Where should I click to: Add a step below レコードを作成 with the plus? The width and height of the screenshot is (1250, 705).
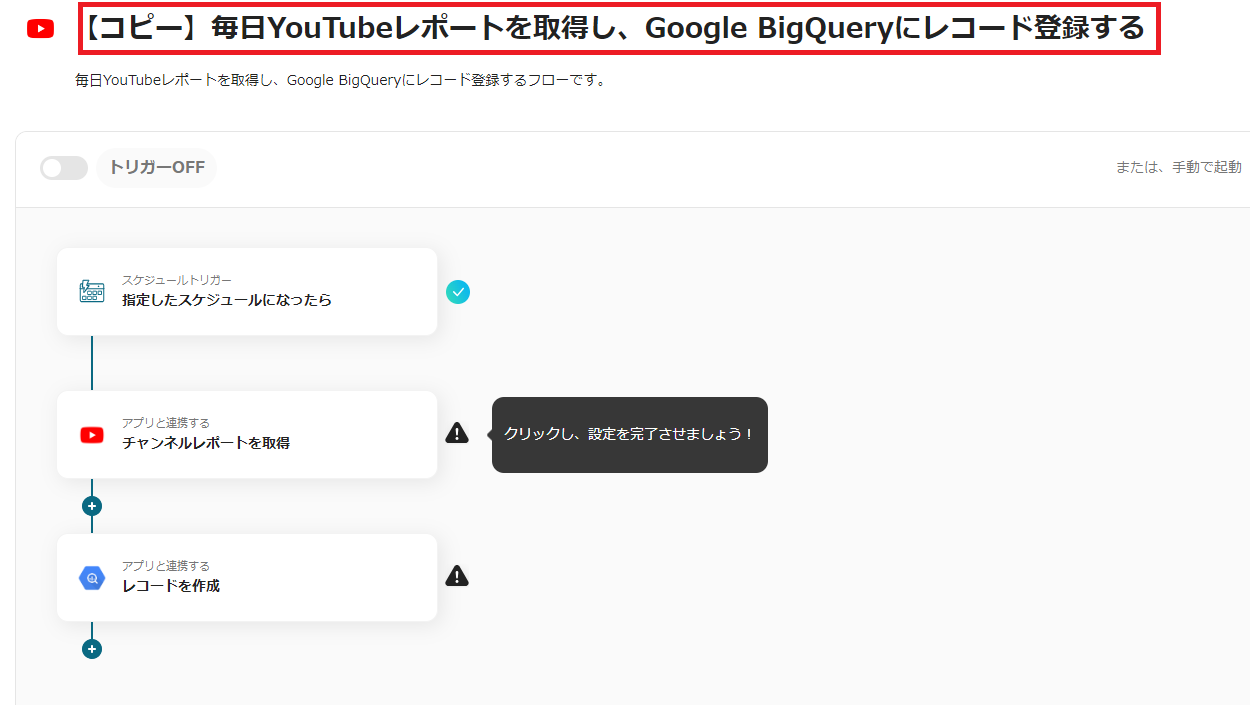pos(92,649)
